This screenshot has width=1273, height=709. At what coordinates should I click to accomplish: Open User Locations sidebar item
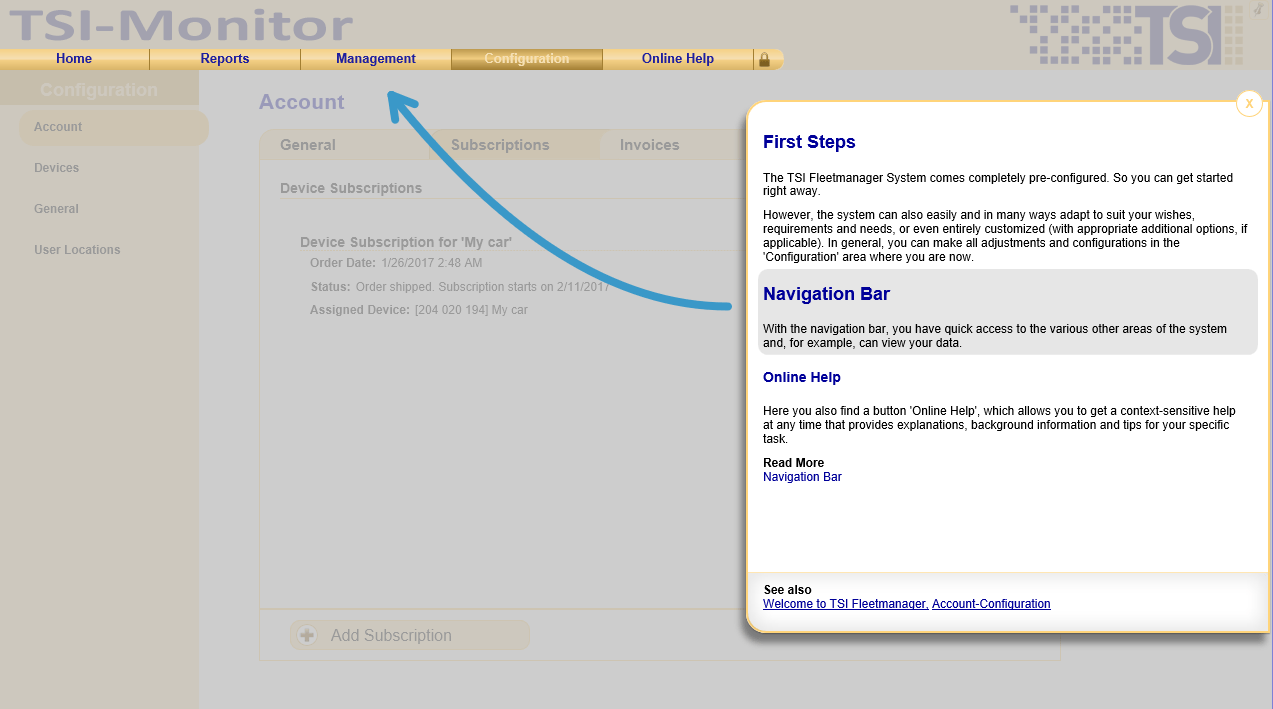point(77,250)
